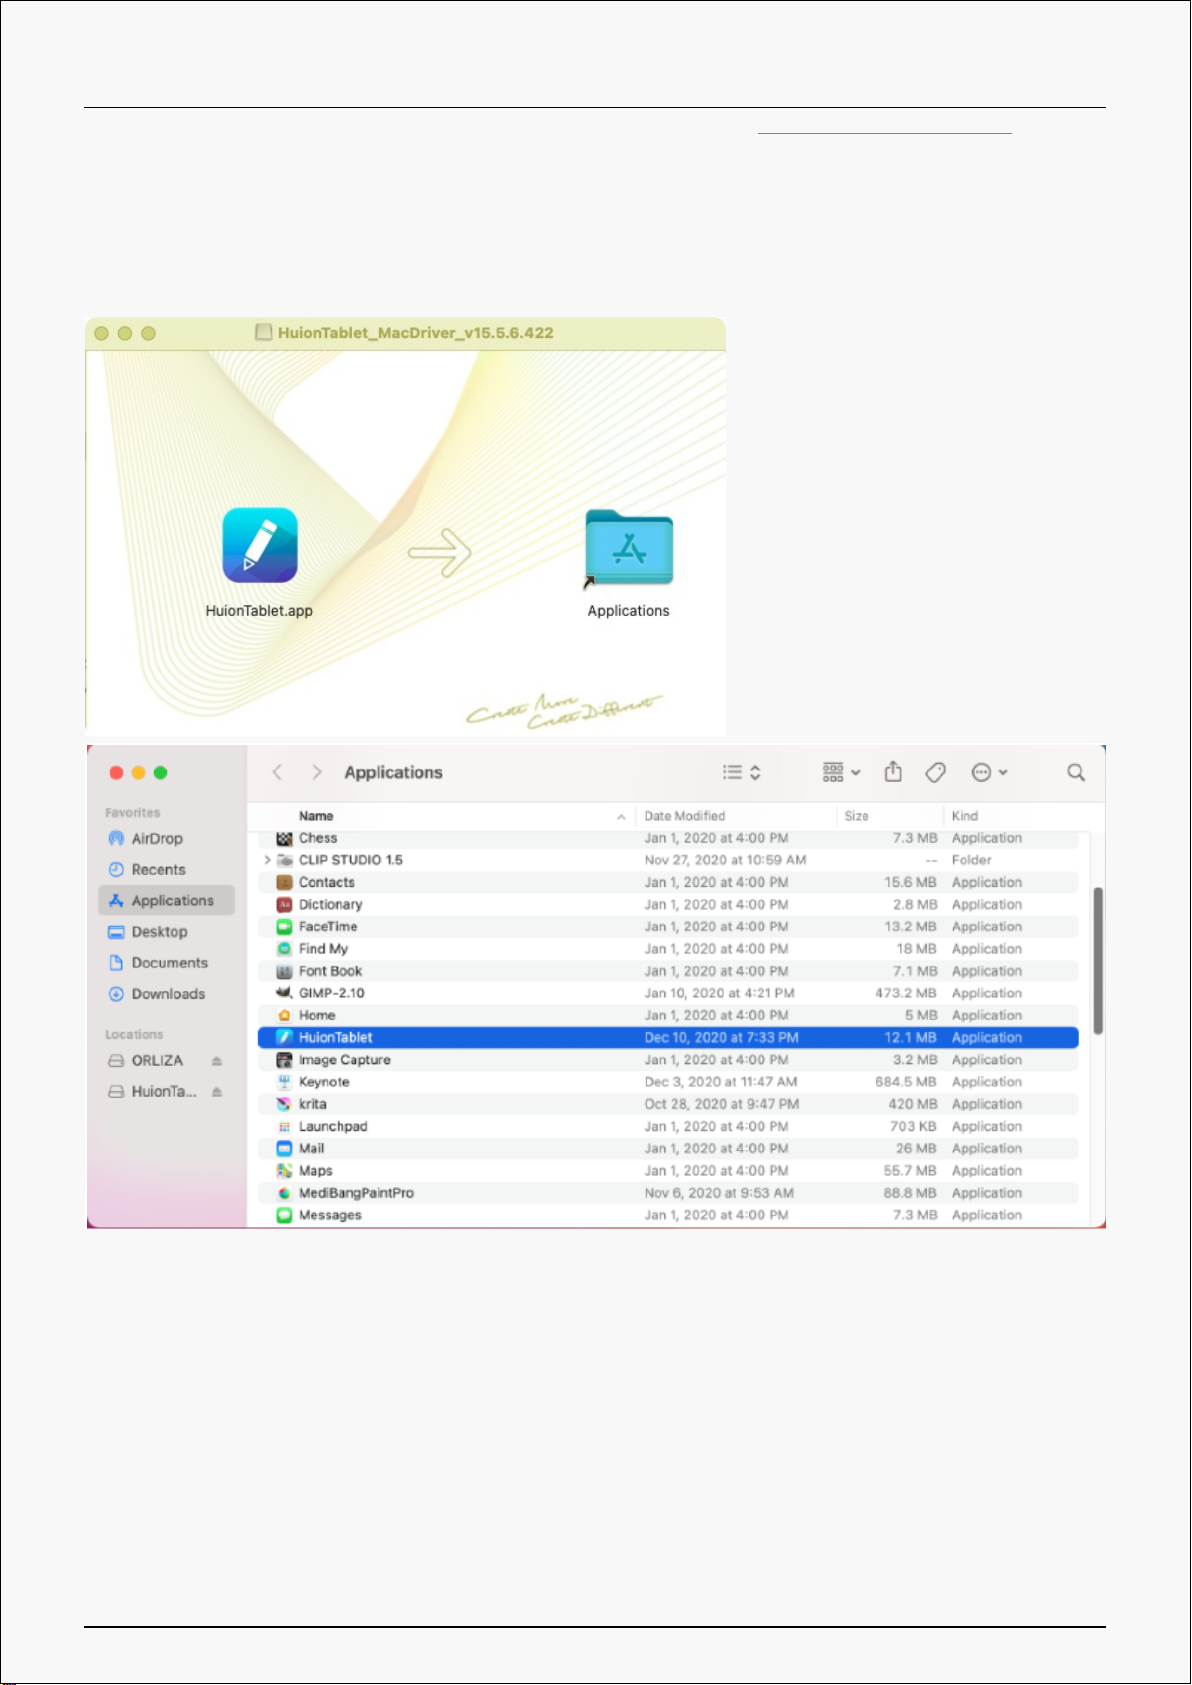Viewport: 1192px width, 1685px height.
Task: Click the FaceTime app icon in list
Action: 284,927
